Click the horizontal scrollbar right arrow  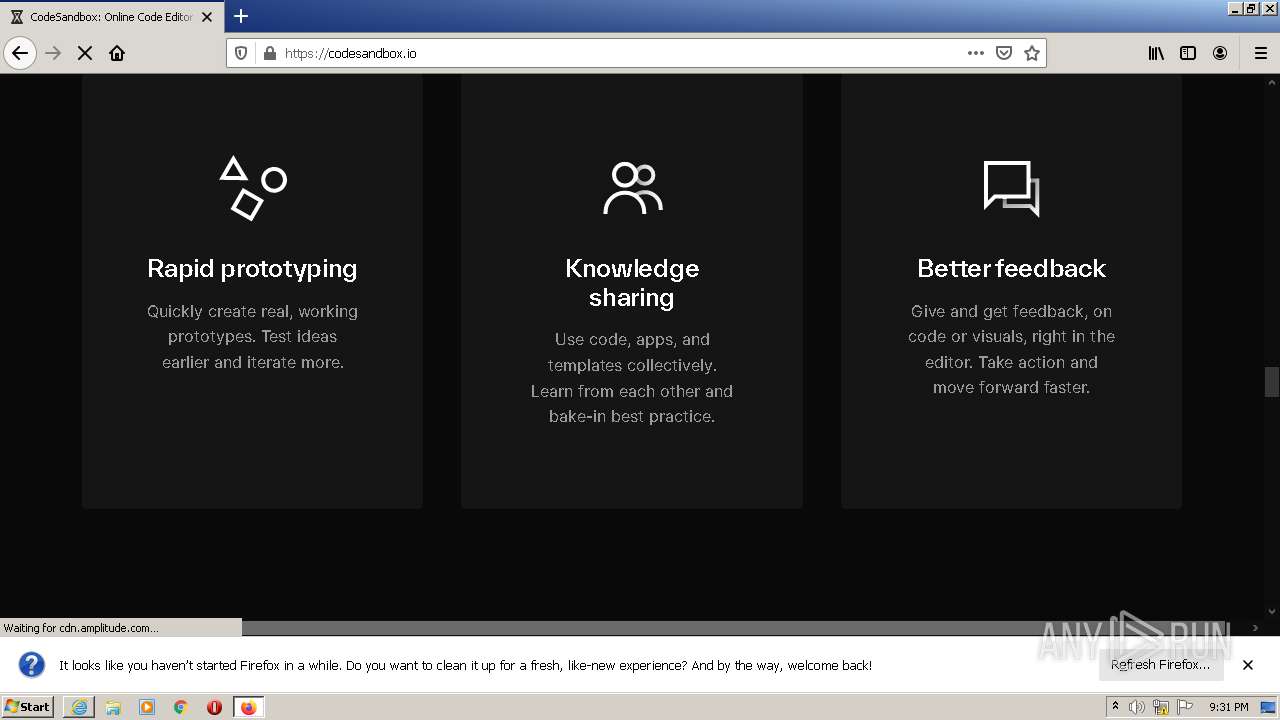[1256, 628]
